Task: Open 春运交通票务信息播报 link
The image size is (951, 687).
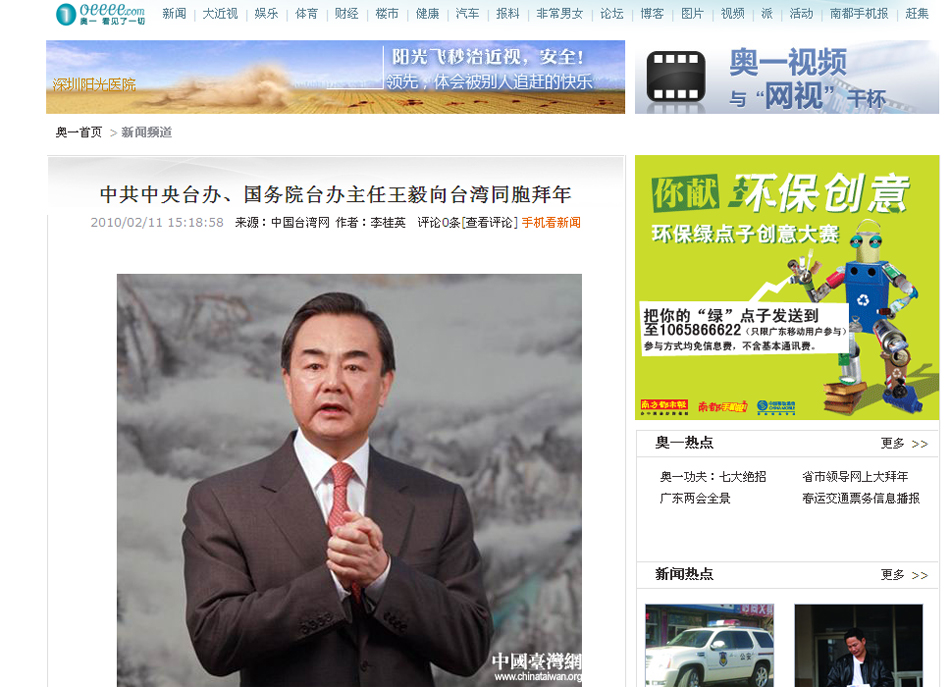Action: pyautogui.click(x=860, y=498)
